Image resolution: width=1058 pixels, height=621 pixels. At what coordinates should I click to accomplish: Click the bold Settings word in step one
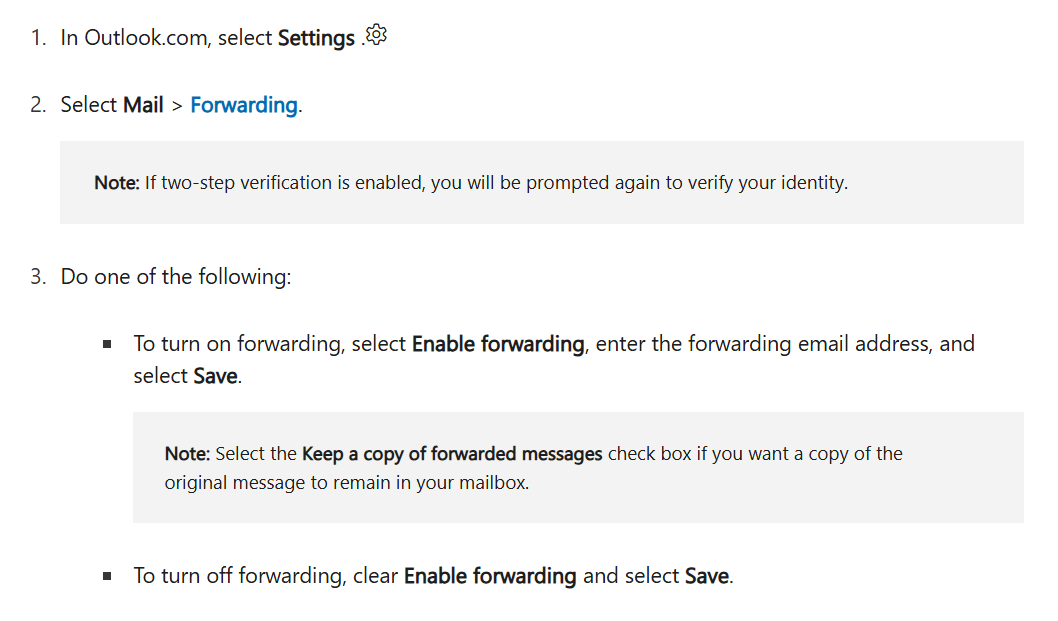(316, 38)
